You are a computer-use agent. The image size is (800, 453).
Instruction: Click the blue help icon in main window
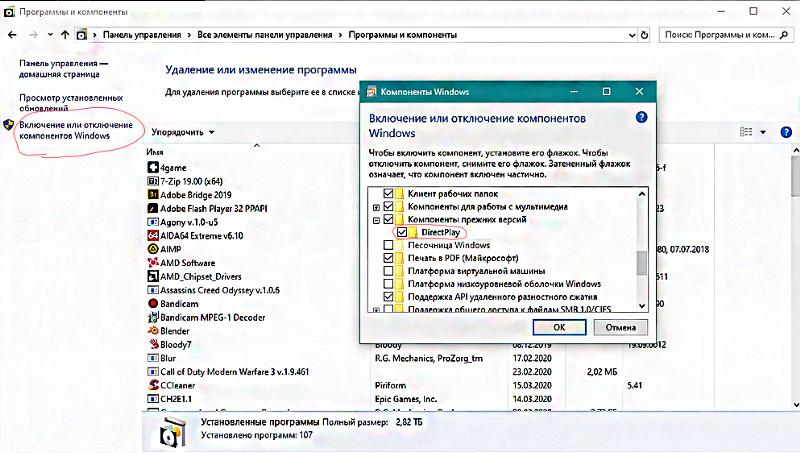click(x=786, y=132)
